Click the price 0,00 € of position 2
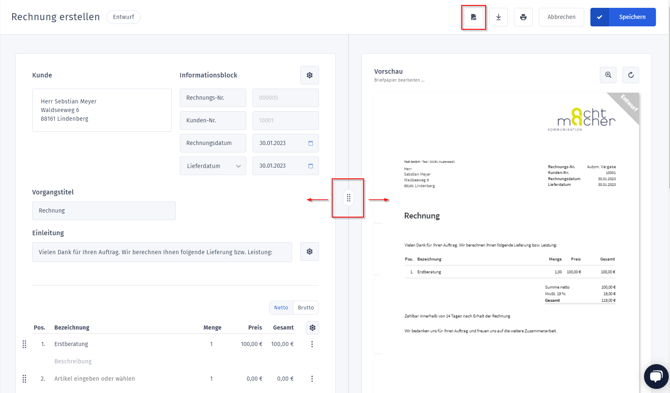 (x=254, y=378)
